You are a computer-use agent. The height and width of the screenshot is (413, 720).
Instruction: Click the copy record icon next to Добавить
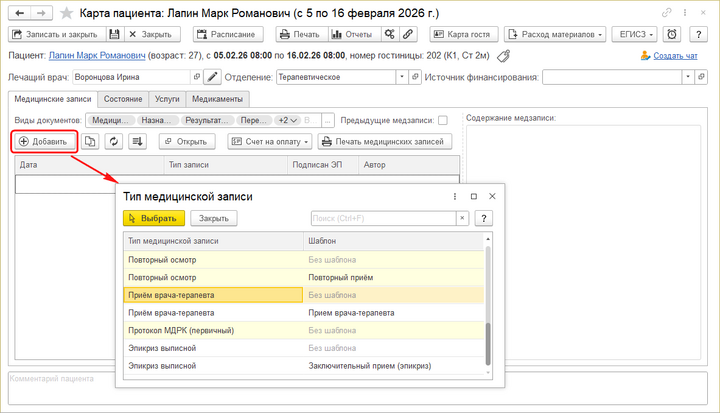coord(90,141)
